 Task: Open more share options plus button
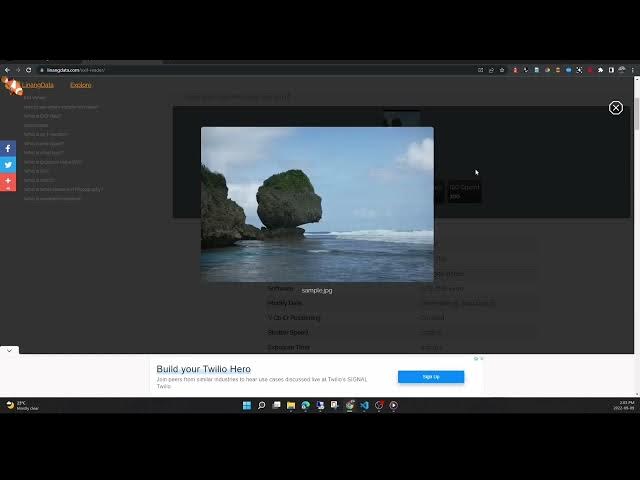(8, 182)
